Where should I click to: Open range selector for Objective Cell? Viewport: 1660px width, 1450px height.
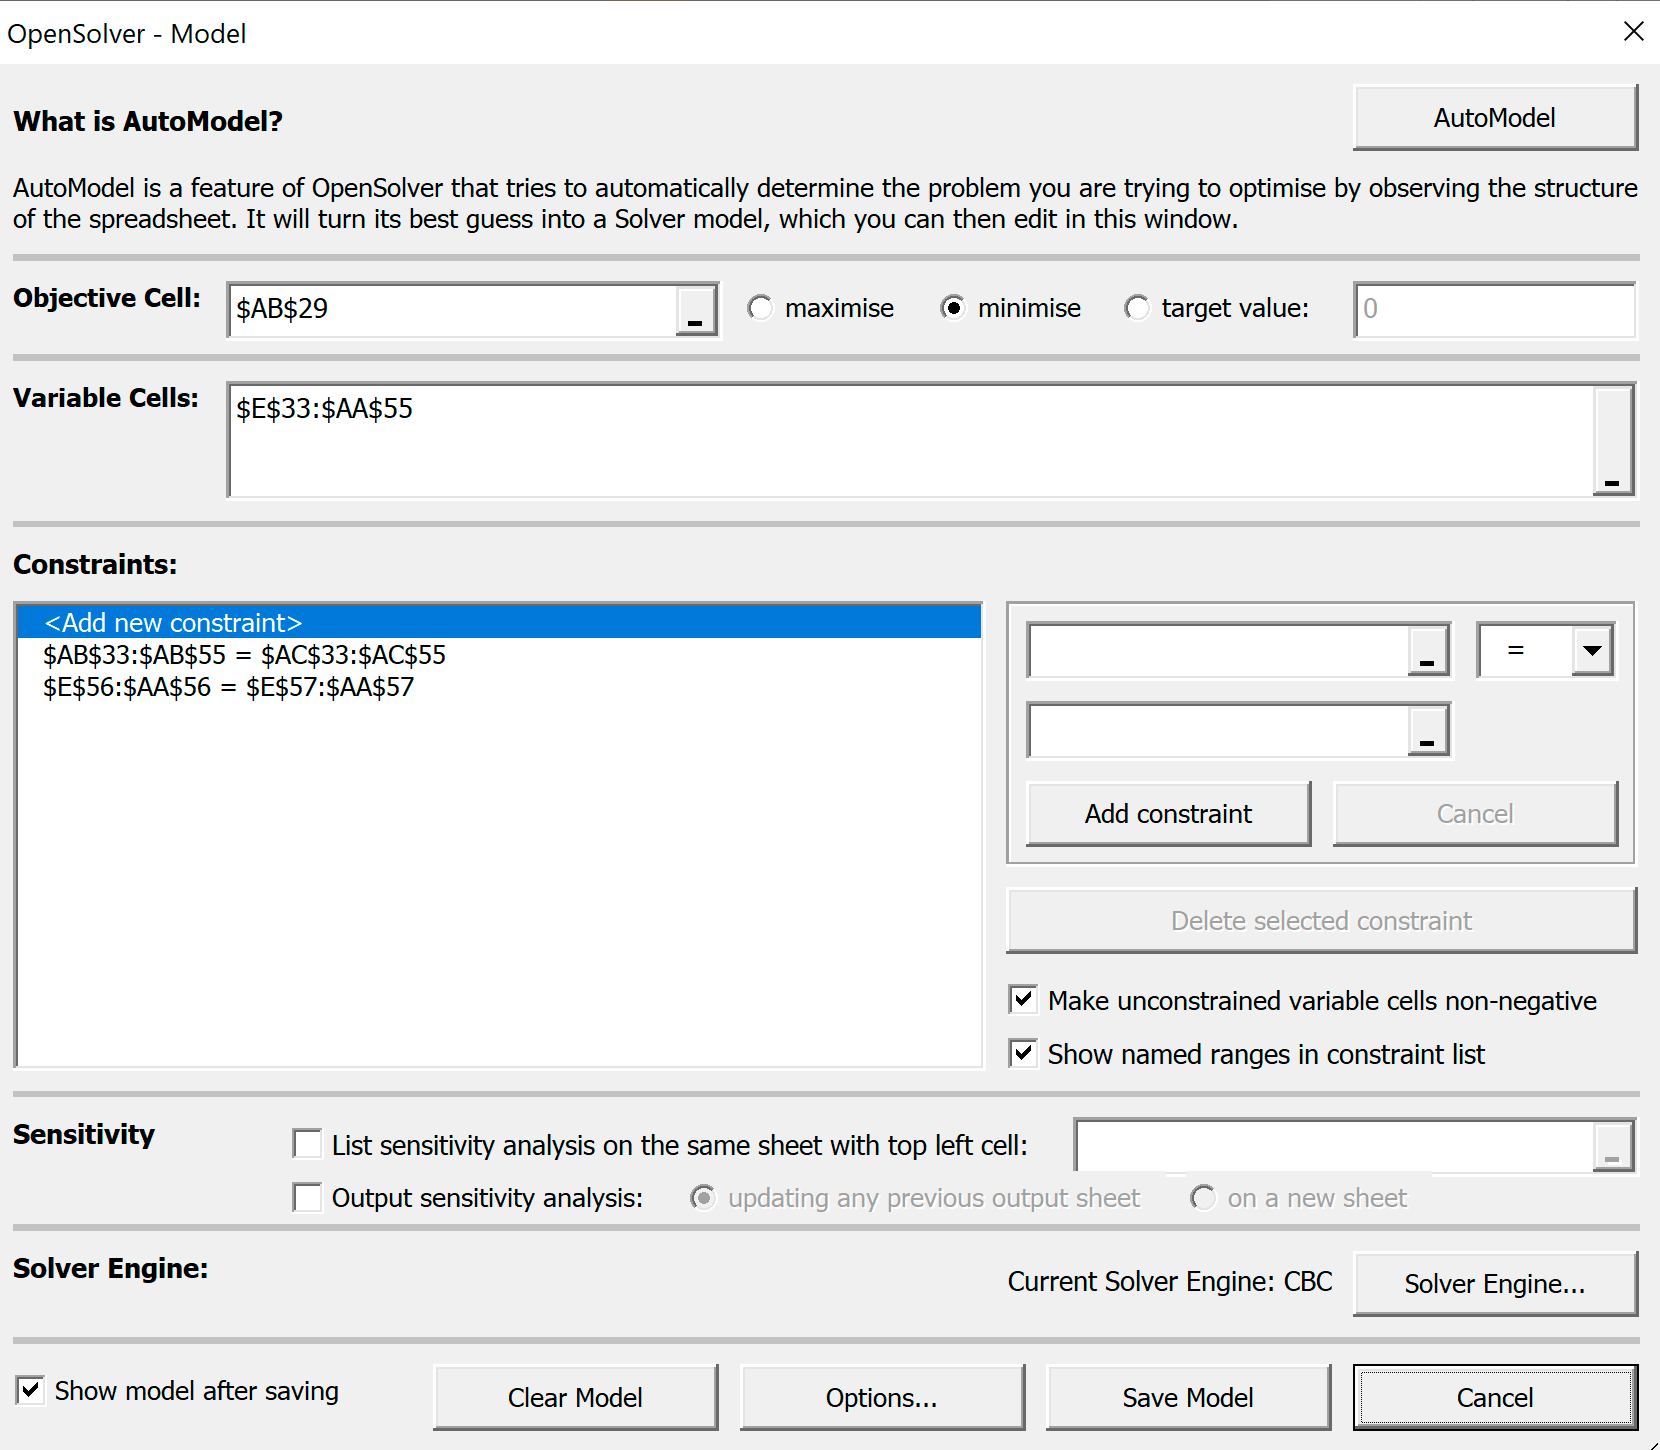coord(696,310)
